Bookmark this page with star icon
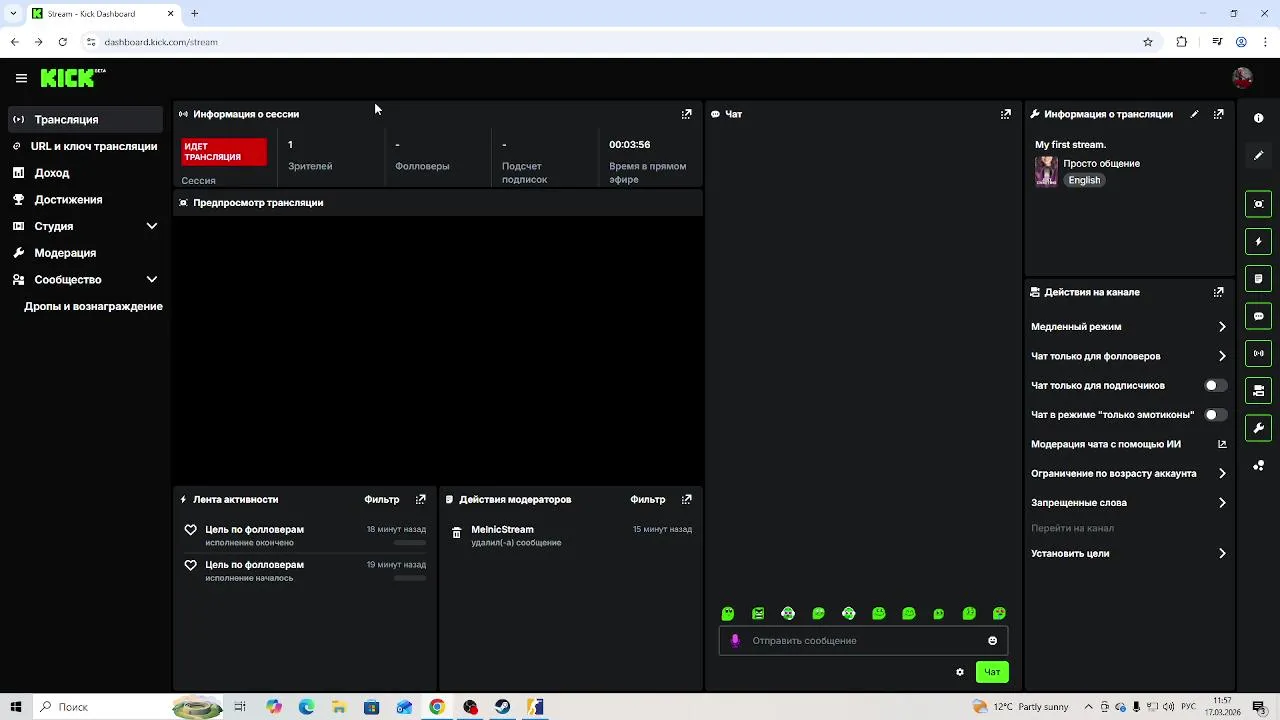The image size is (1280, 720). (1148, 42)
